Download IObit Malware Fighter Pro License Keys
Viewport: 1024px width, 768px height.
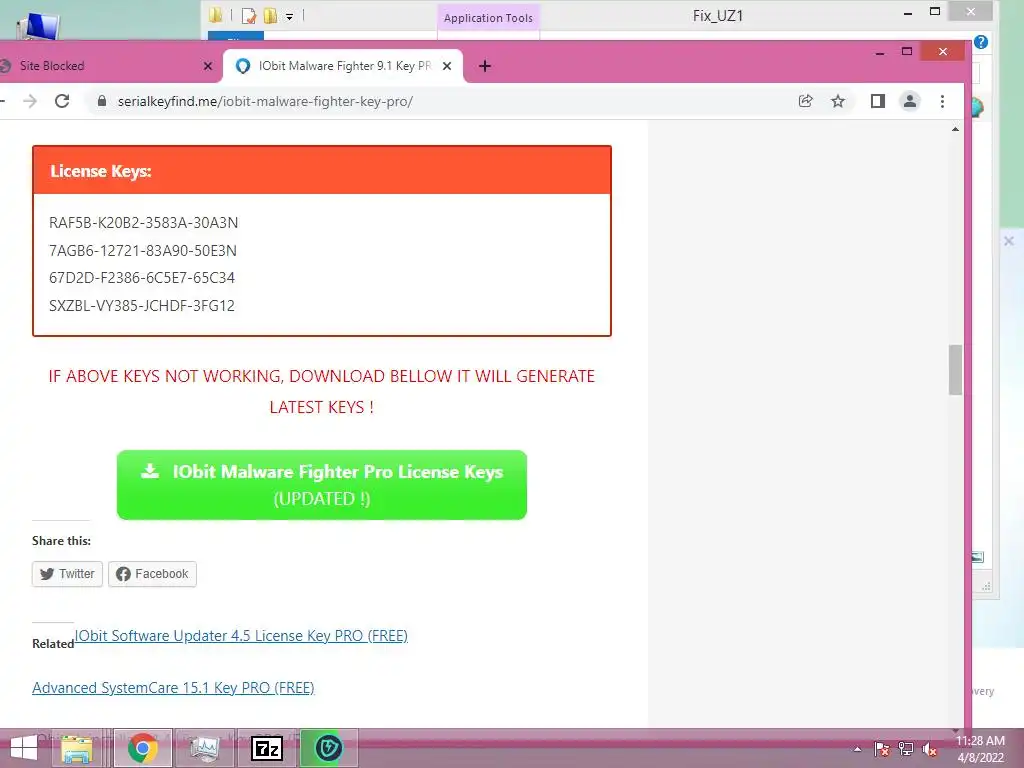[322, 485]
